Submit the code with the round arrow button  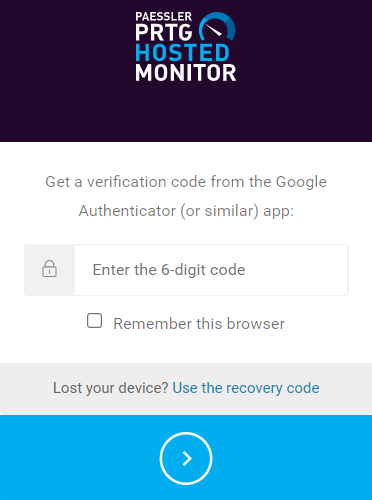pyautogui.click(x=186, y=458)
